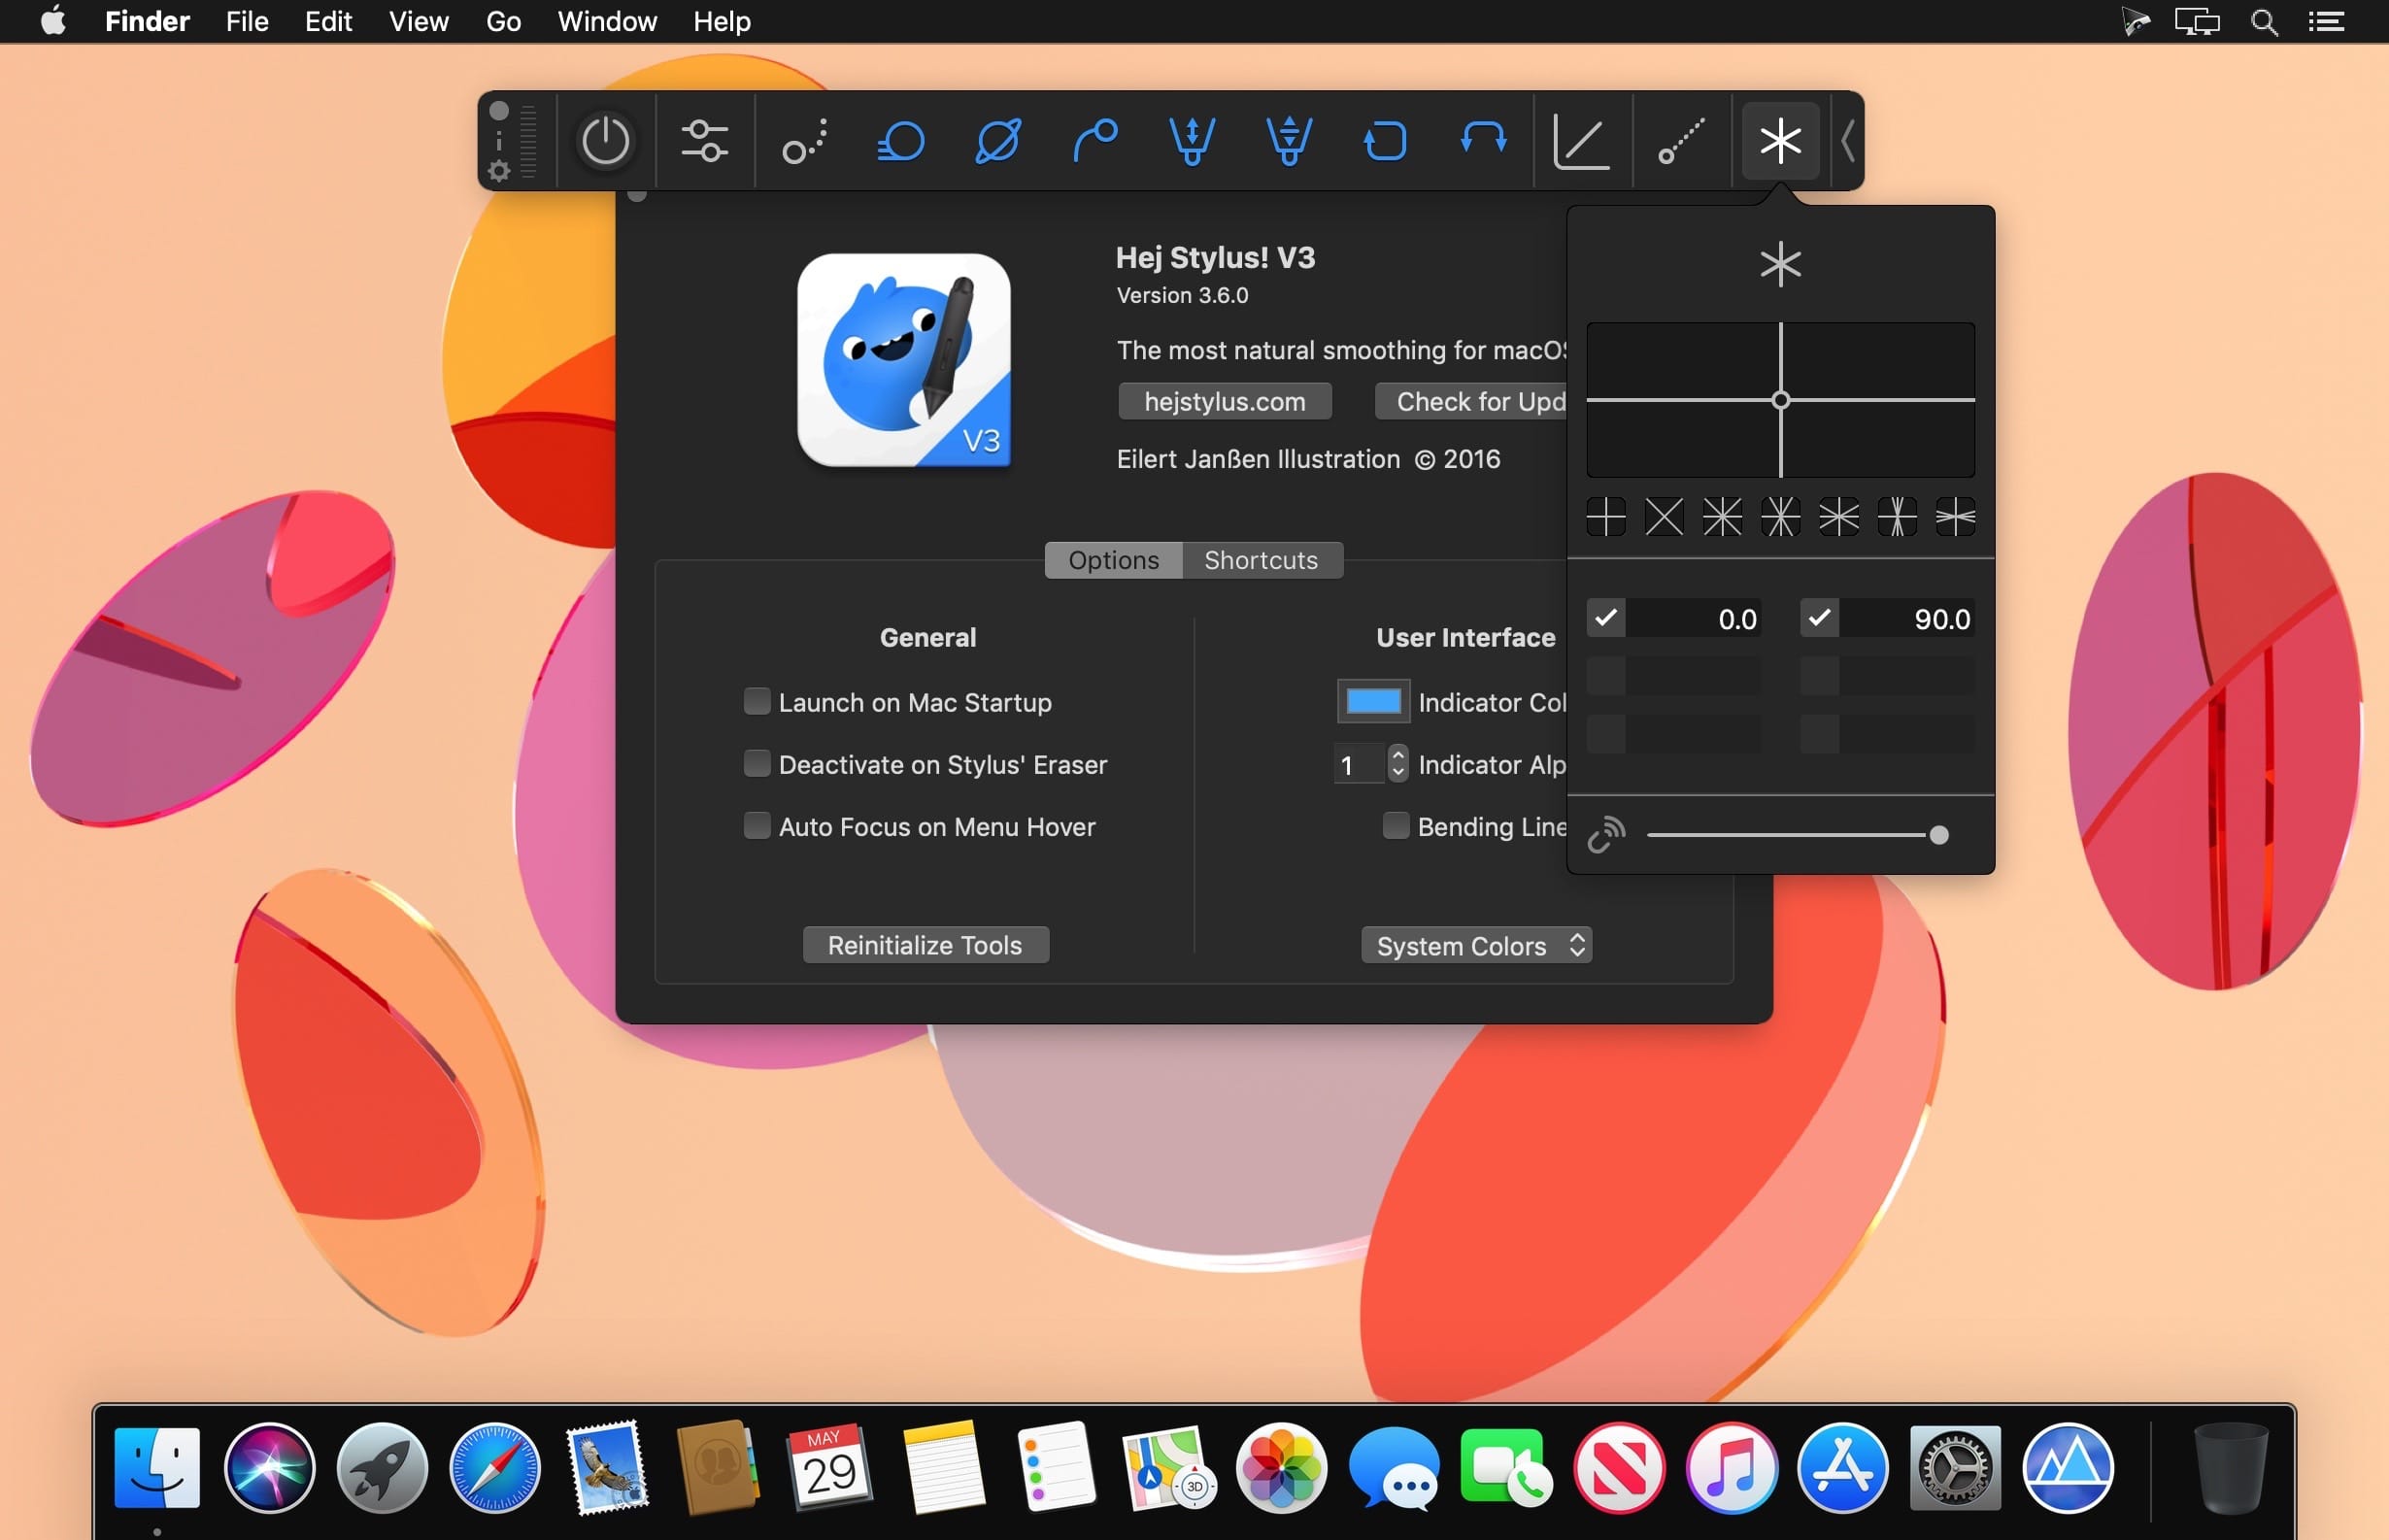Viewport: 2389px width, 1540px height.
Task: Click the Indicator Alpha stepper arrows
Action: click(1398, 764)
